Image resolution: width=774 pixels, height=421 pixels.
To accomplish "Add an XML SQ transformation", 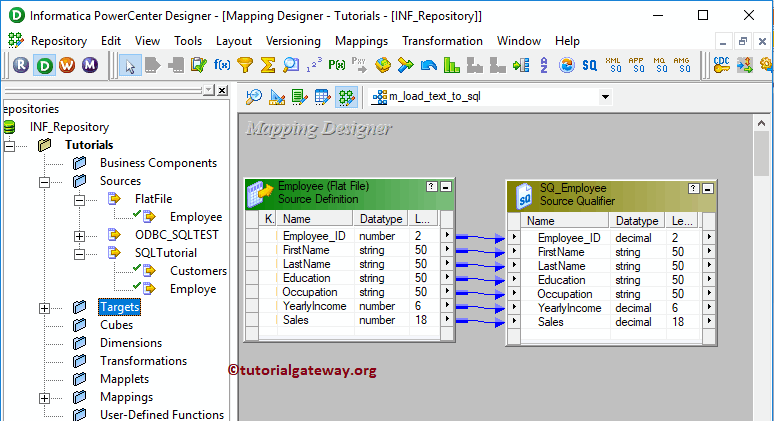I will (x=613, y=65).
